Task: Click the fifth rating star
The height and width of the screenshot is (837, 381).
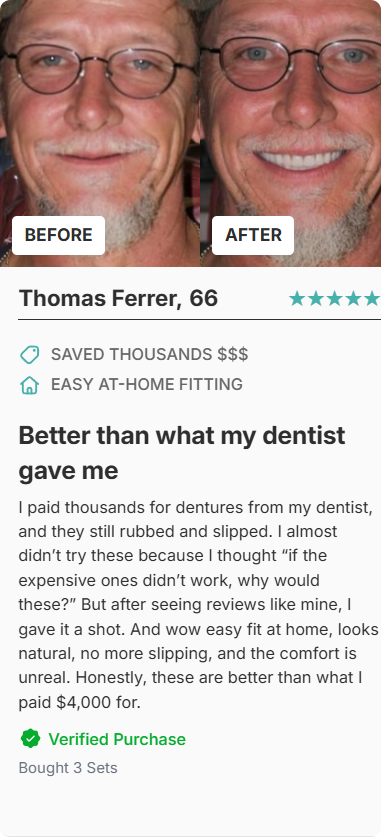Action: click(372, 299)
